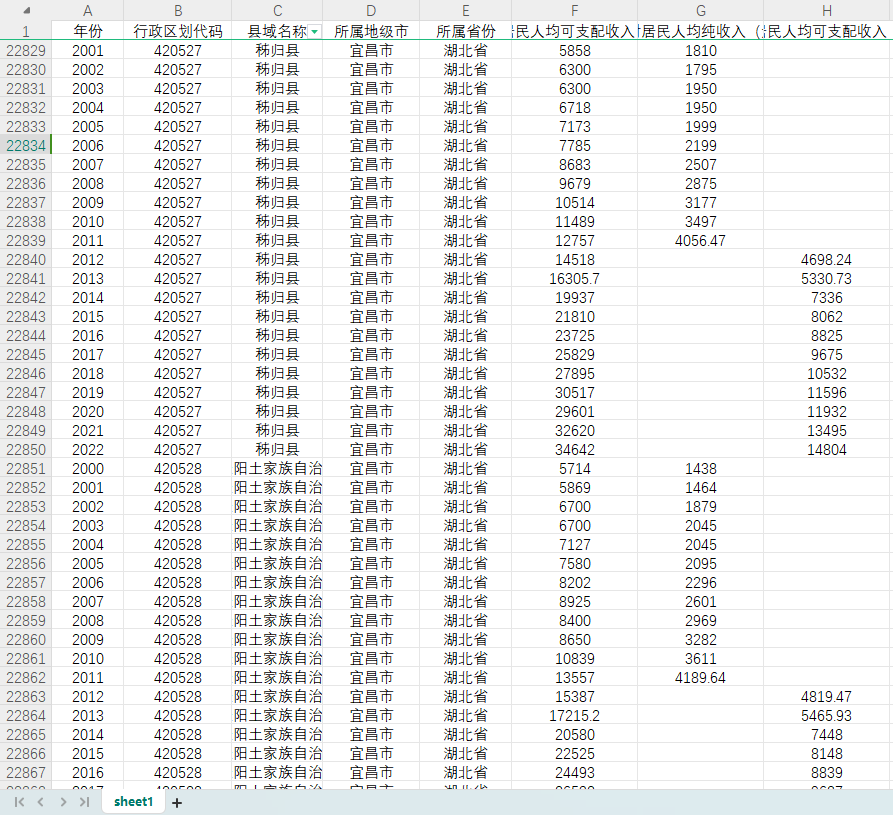Image resolution: width=893 pixels, height=815 pixels.
Task: Click cell with value 7336
Action: point(827,298)
